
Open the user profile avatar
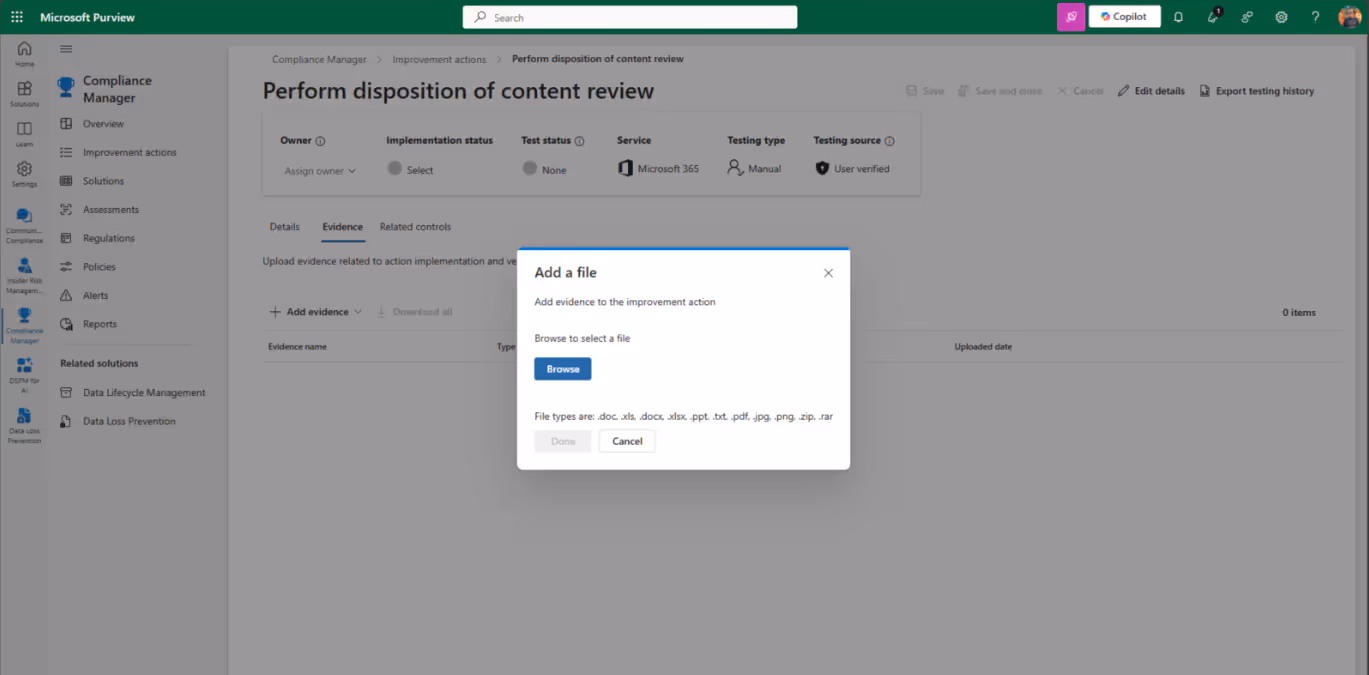[x=1349, y=17]
